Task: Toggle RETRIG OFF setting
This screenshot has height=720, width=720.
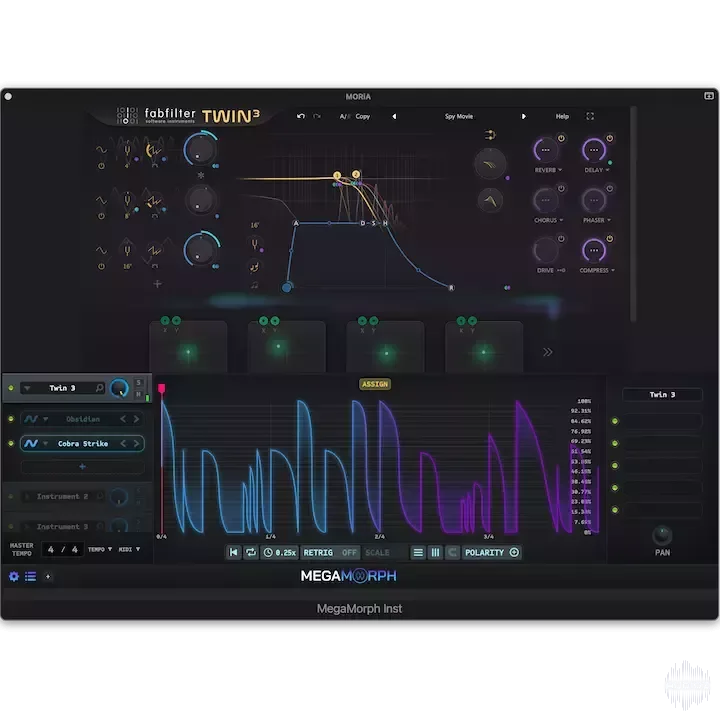Action: [x=330, y=552]
